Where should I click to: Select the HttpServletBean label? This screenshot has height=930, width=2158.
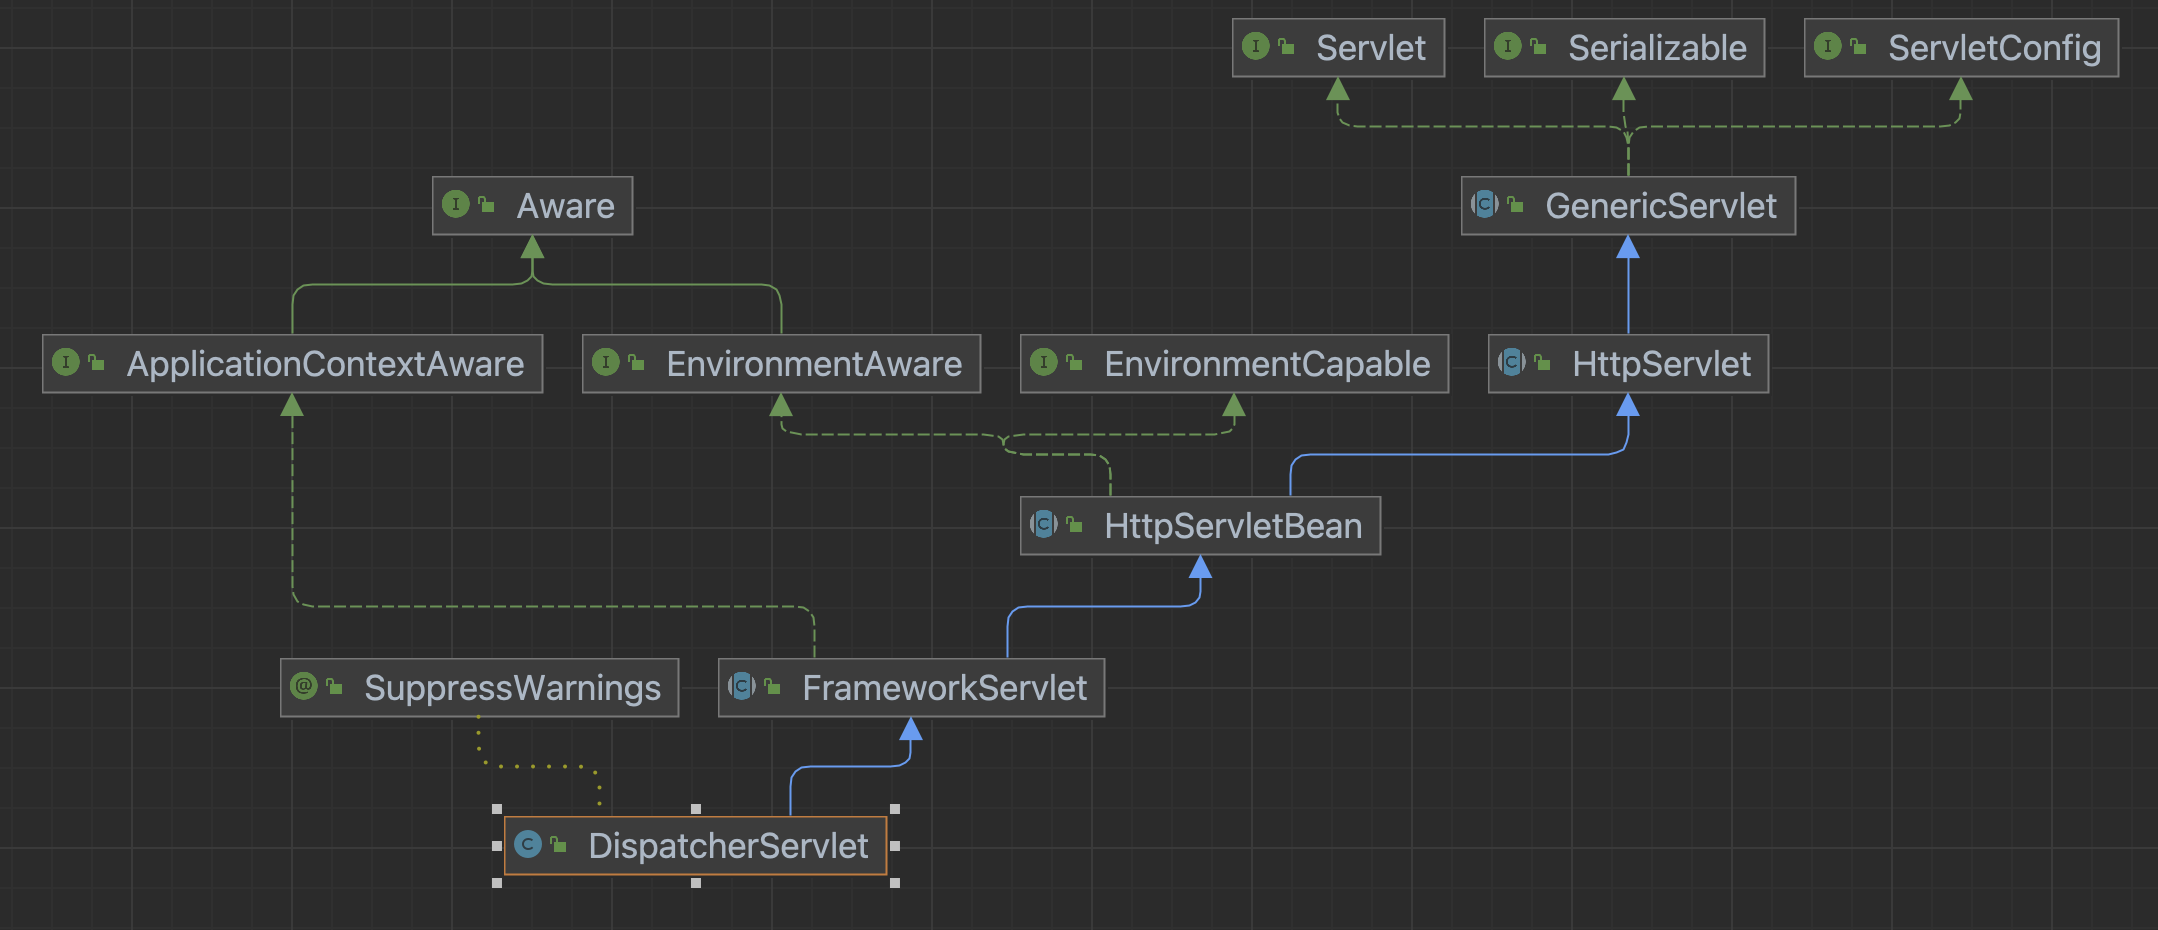point(1233,526)
